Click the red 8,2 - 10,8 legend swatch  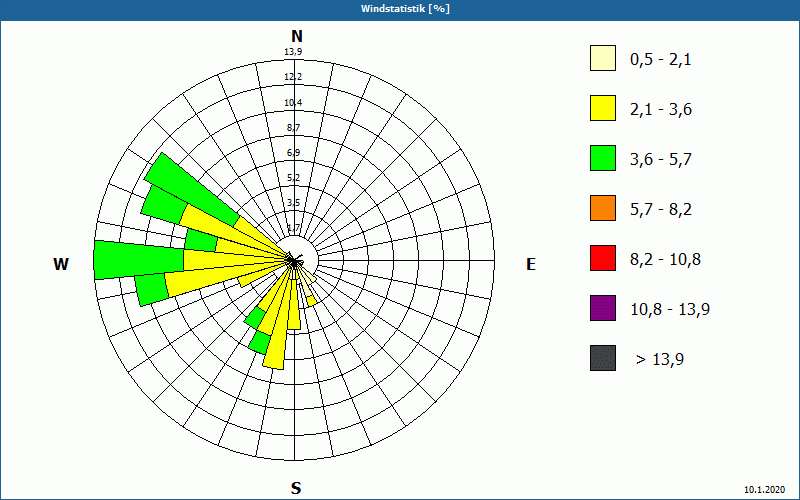[x=603, y=258]
